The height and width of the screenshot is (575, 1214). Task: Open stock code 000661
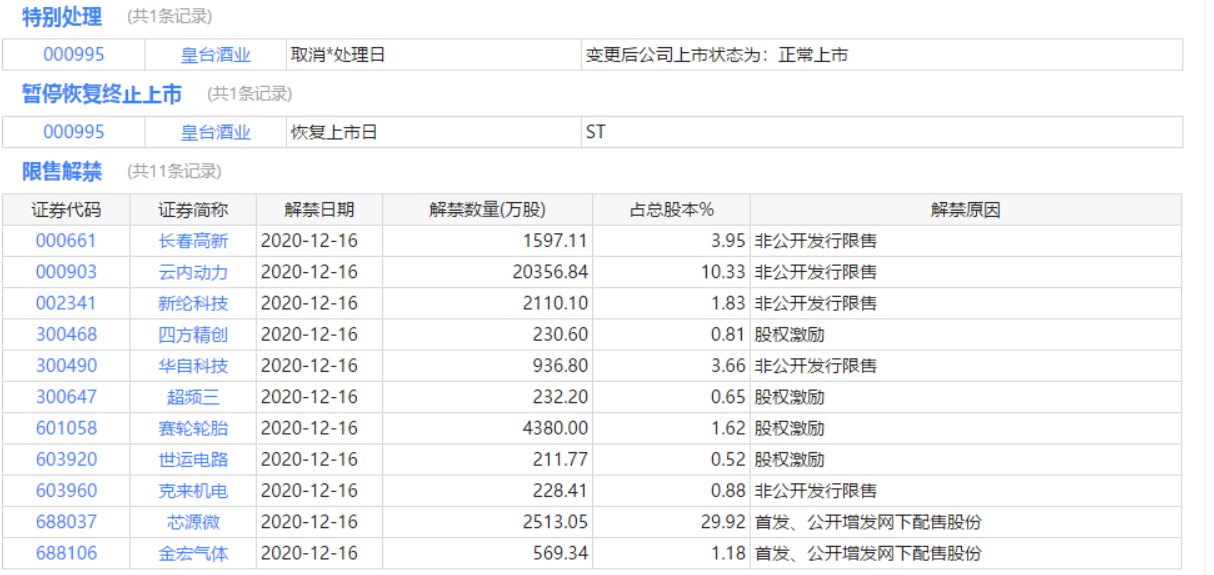point(67,241)
